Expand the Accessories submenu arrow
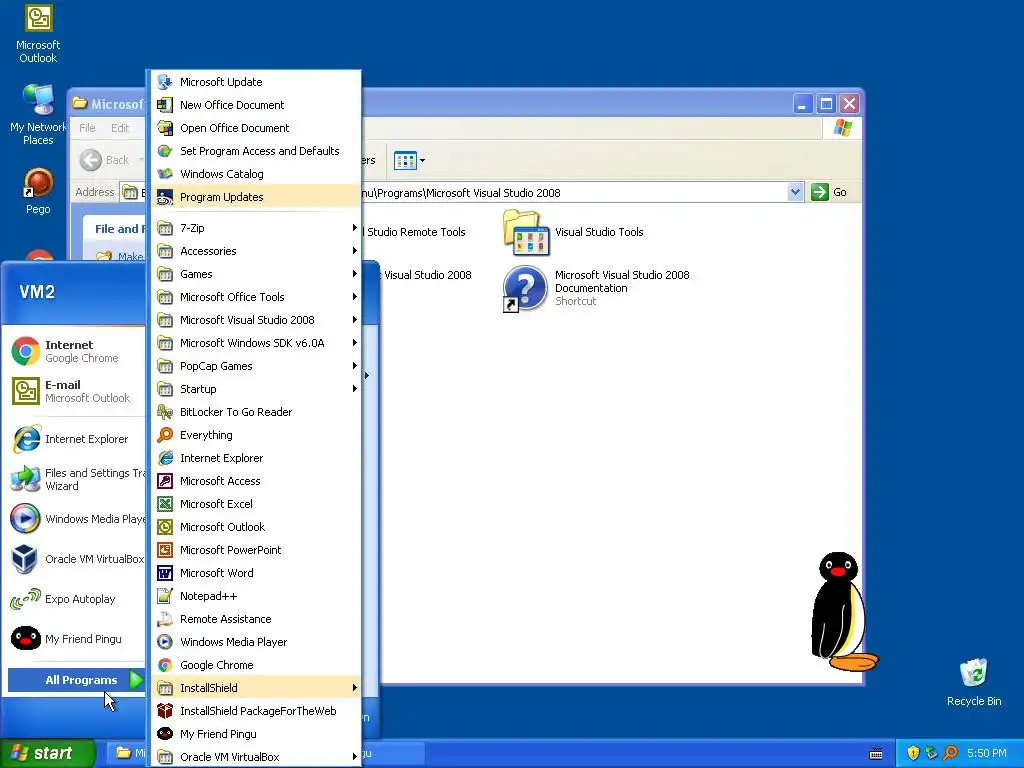The image size is (1024, 768). [355, 251]
